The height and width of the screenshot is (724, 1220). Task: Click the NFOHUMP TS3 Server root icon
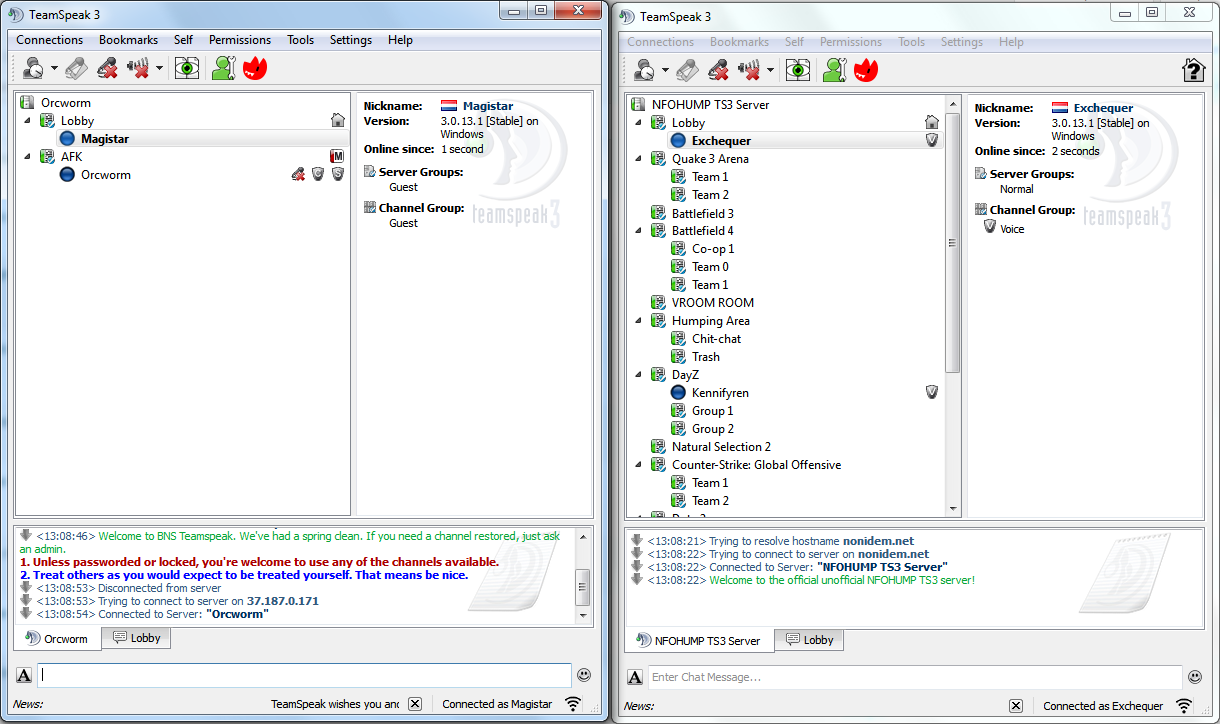click(x=638, y=104)
